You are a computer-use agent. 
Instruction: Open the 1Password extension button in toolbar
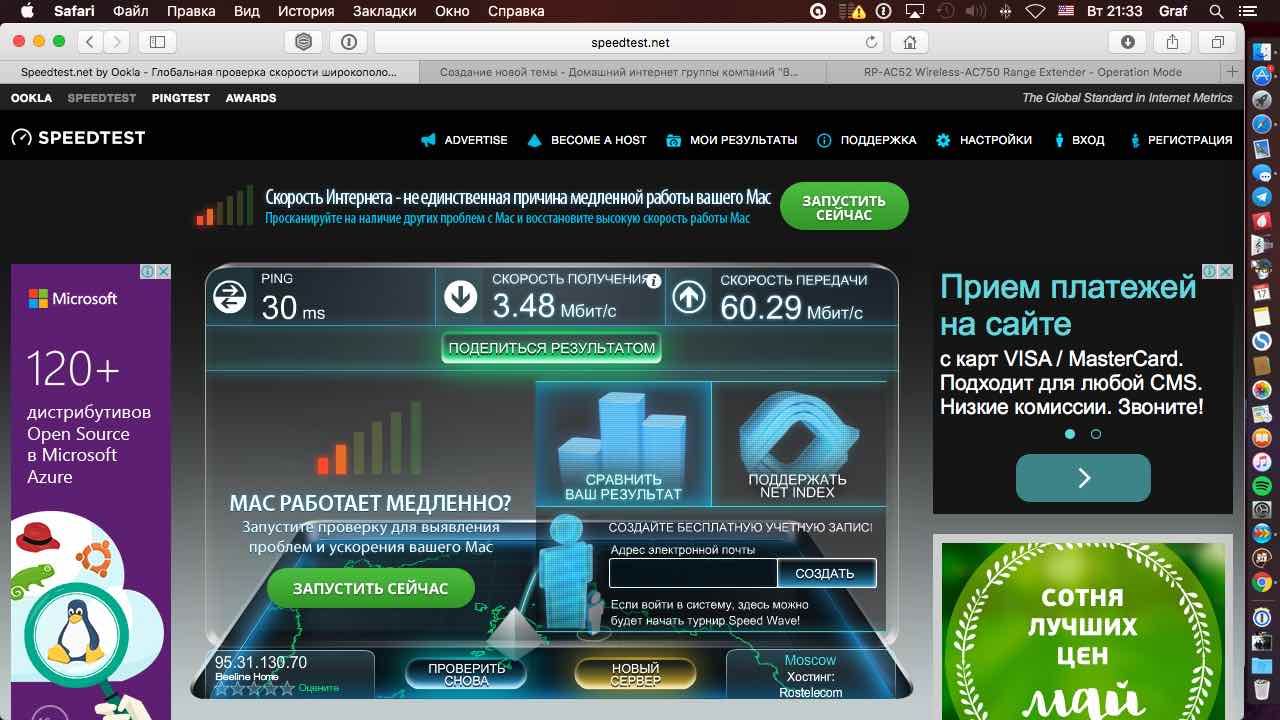(x=348, y=42)
